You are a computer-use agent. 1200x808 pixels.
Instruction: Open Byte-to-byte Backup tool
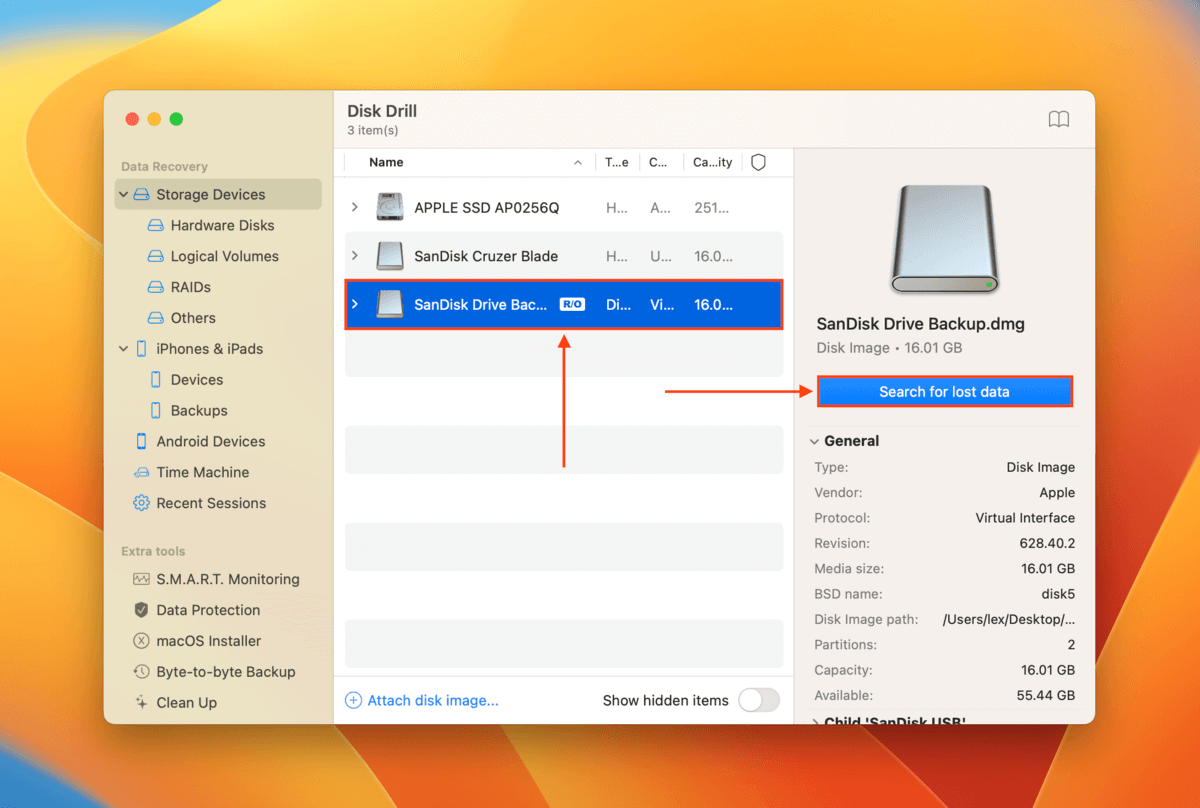226,673
